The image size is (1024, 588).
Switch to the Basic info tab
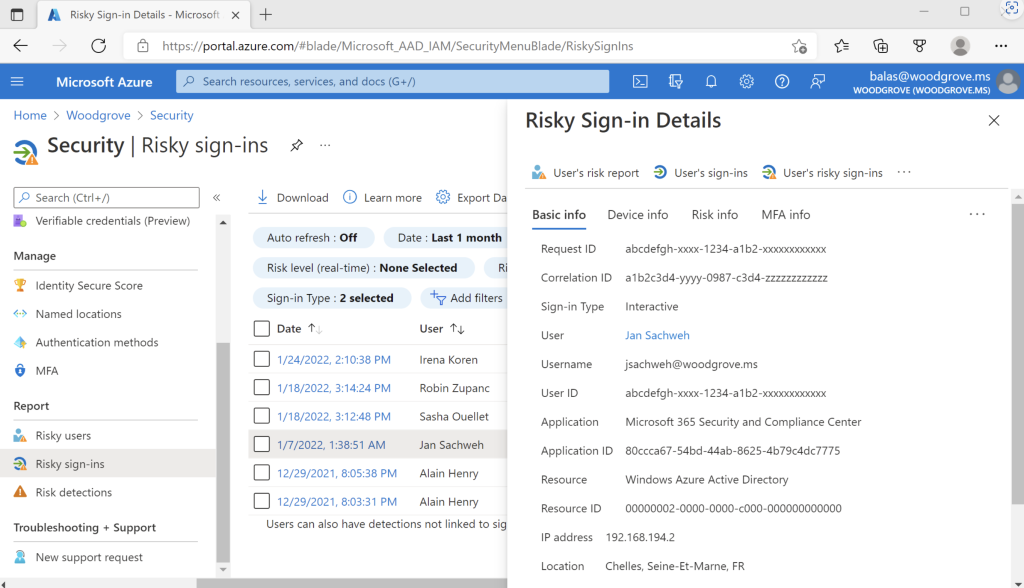[559, 215]
